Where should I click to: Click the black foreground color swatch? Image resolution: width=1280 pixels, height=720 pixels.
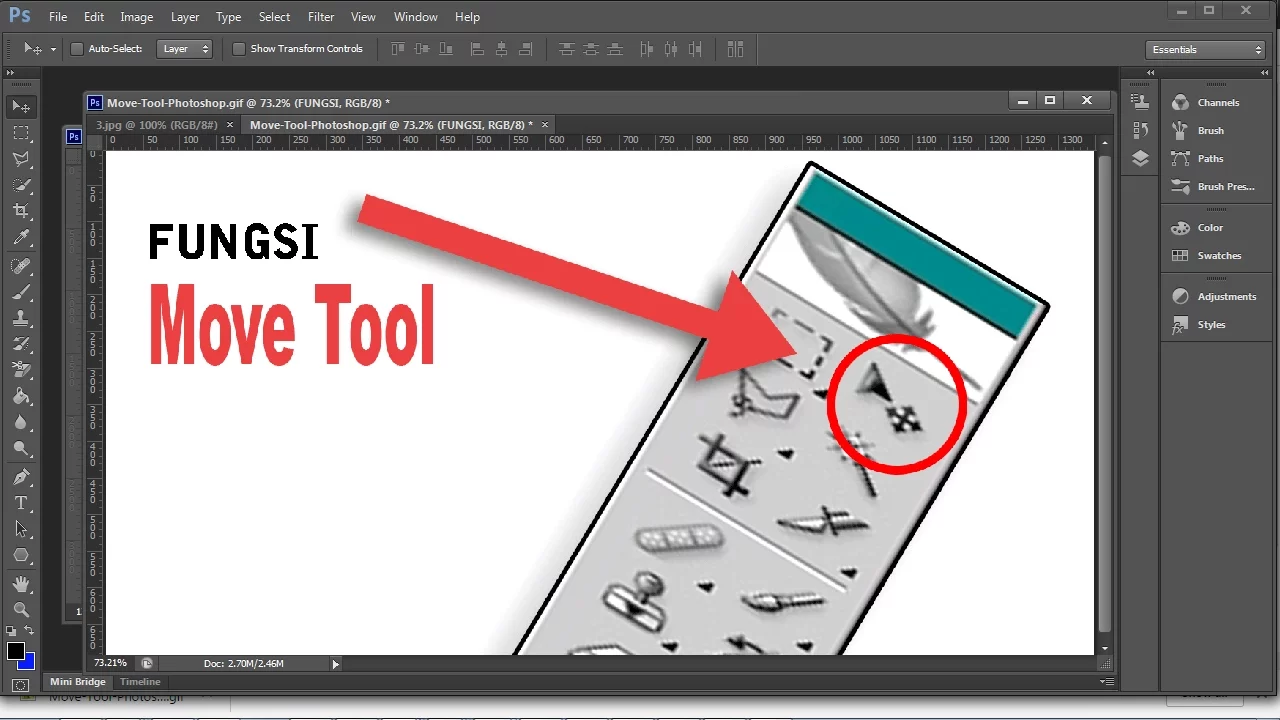pyautogui.click(x=14, y=651)
